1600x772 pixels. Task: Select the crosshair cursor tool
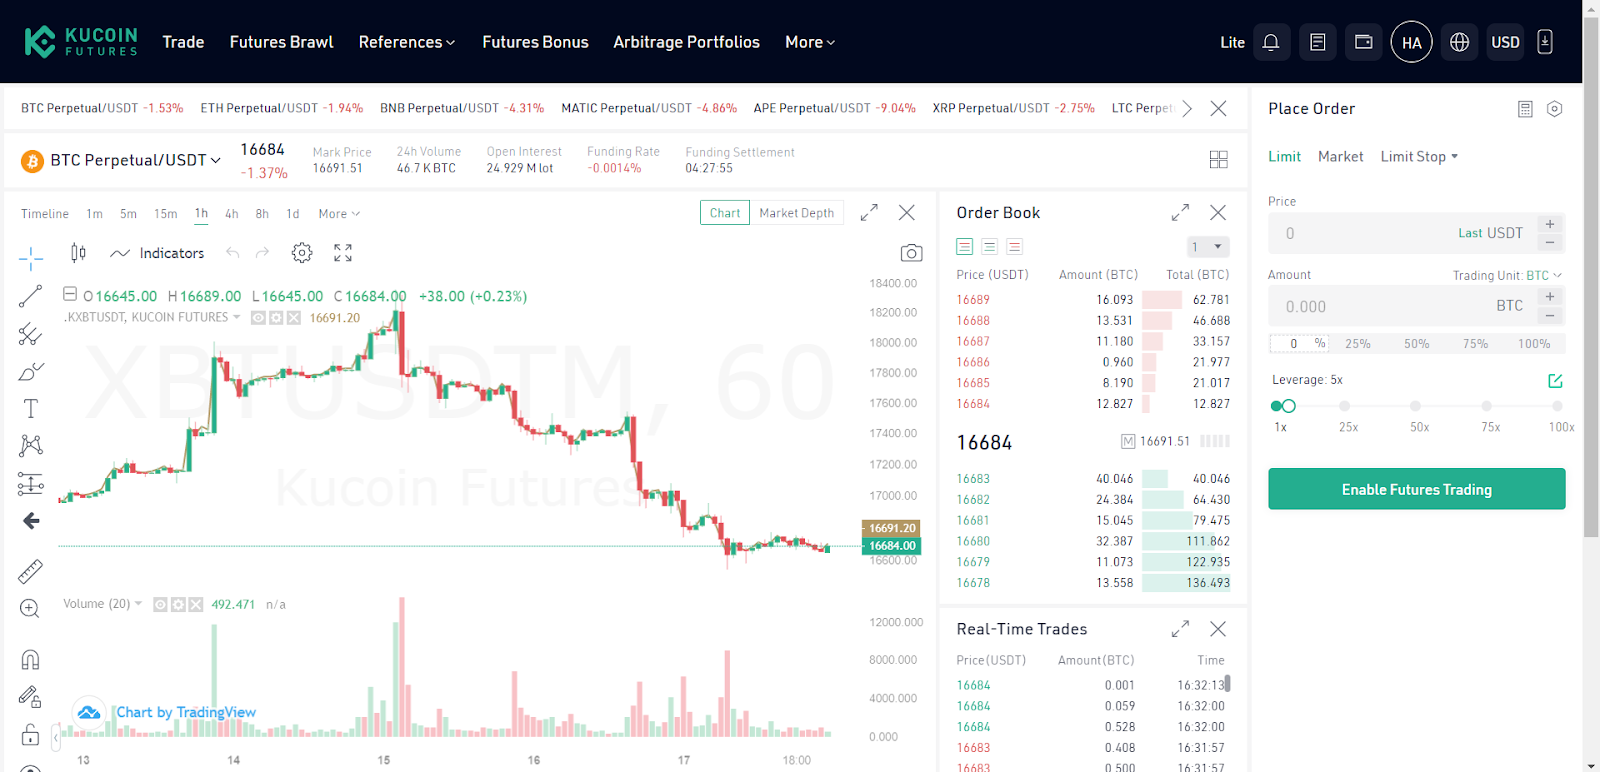click(x=31, y=258)
